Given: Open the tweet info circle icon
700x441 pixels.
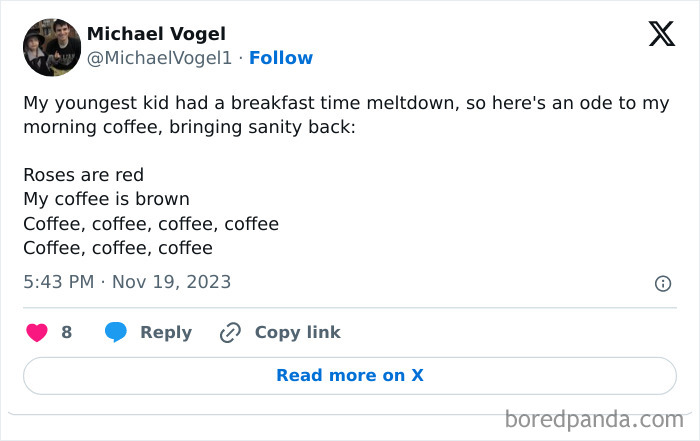Looking at the screenshot, I should point(662,284).
